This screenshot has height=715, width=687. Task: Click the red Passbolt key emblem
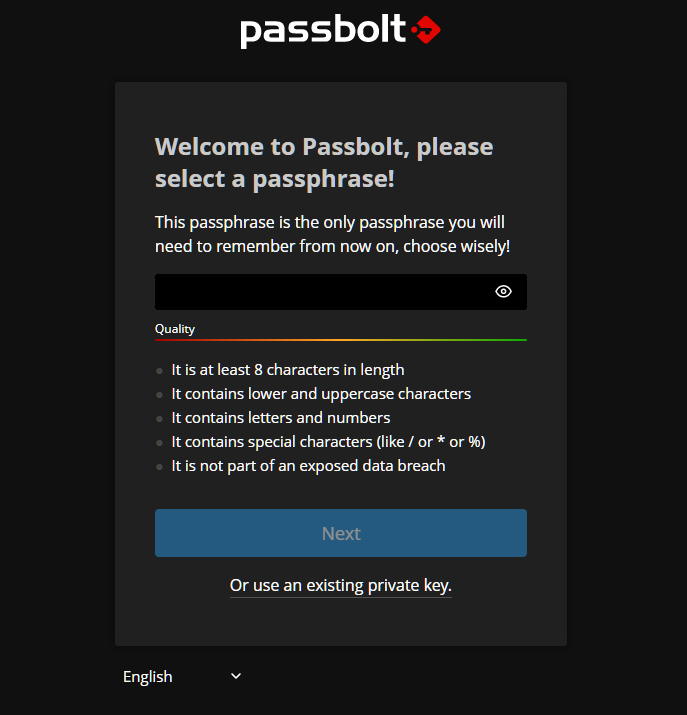[426, 30]
